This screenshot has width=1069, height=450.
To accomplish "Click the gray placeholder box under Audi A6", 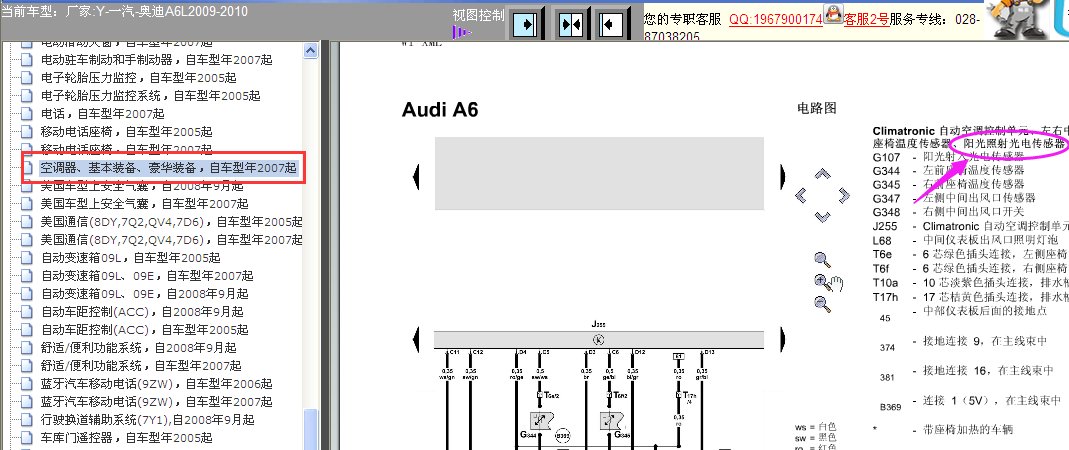I will 599,173.
